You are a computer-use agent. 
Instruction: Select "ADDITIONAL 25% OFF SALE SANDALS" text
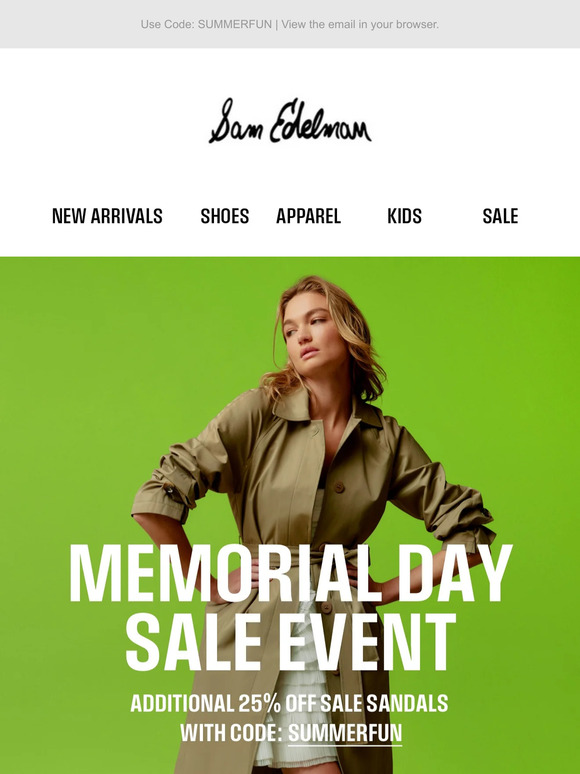pos(289,703)
